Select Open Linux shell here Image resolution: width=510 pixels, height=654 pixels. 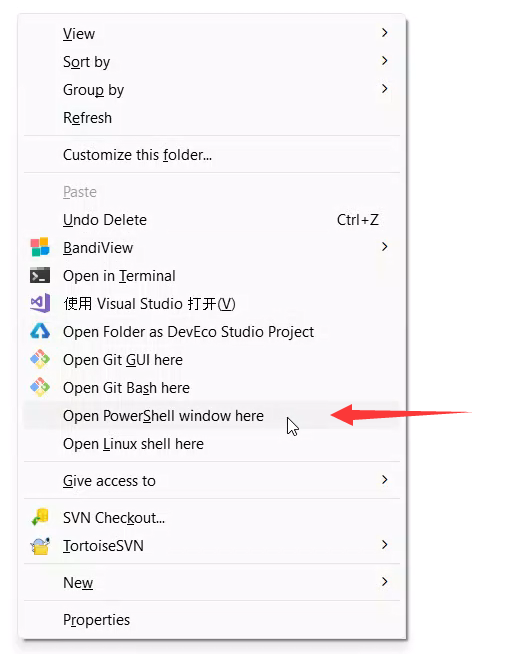pos(212,444)
